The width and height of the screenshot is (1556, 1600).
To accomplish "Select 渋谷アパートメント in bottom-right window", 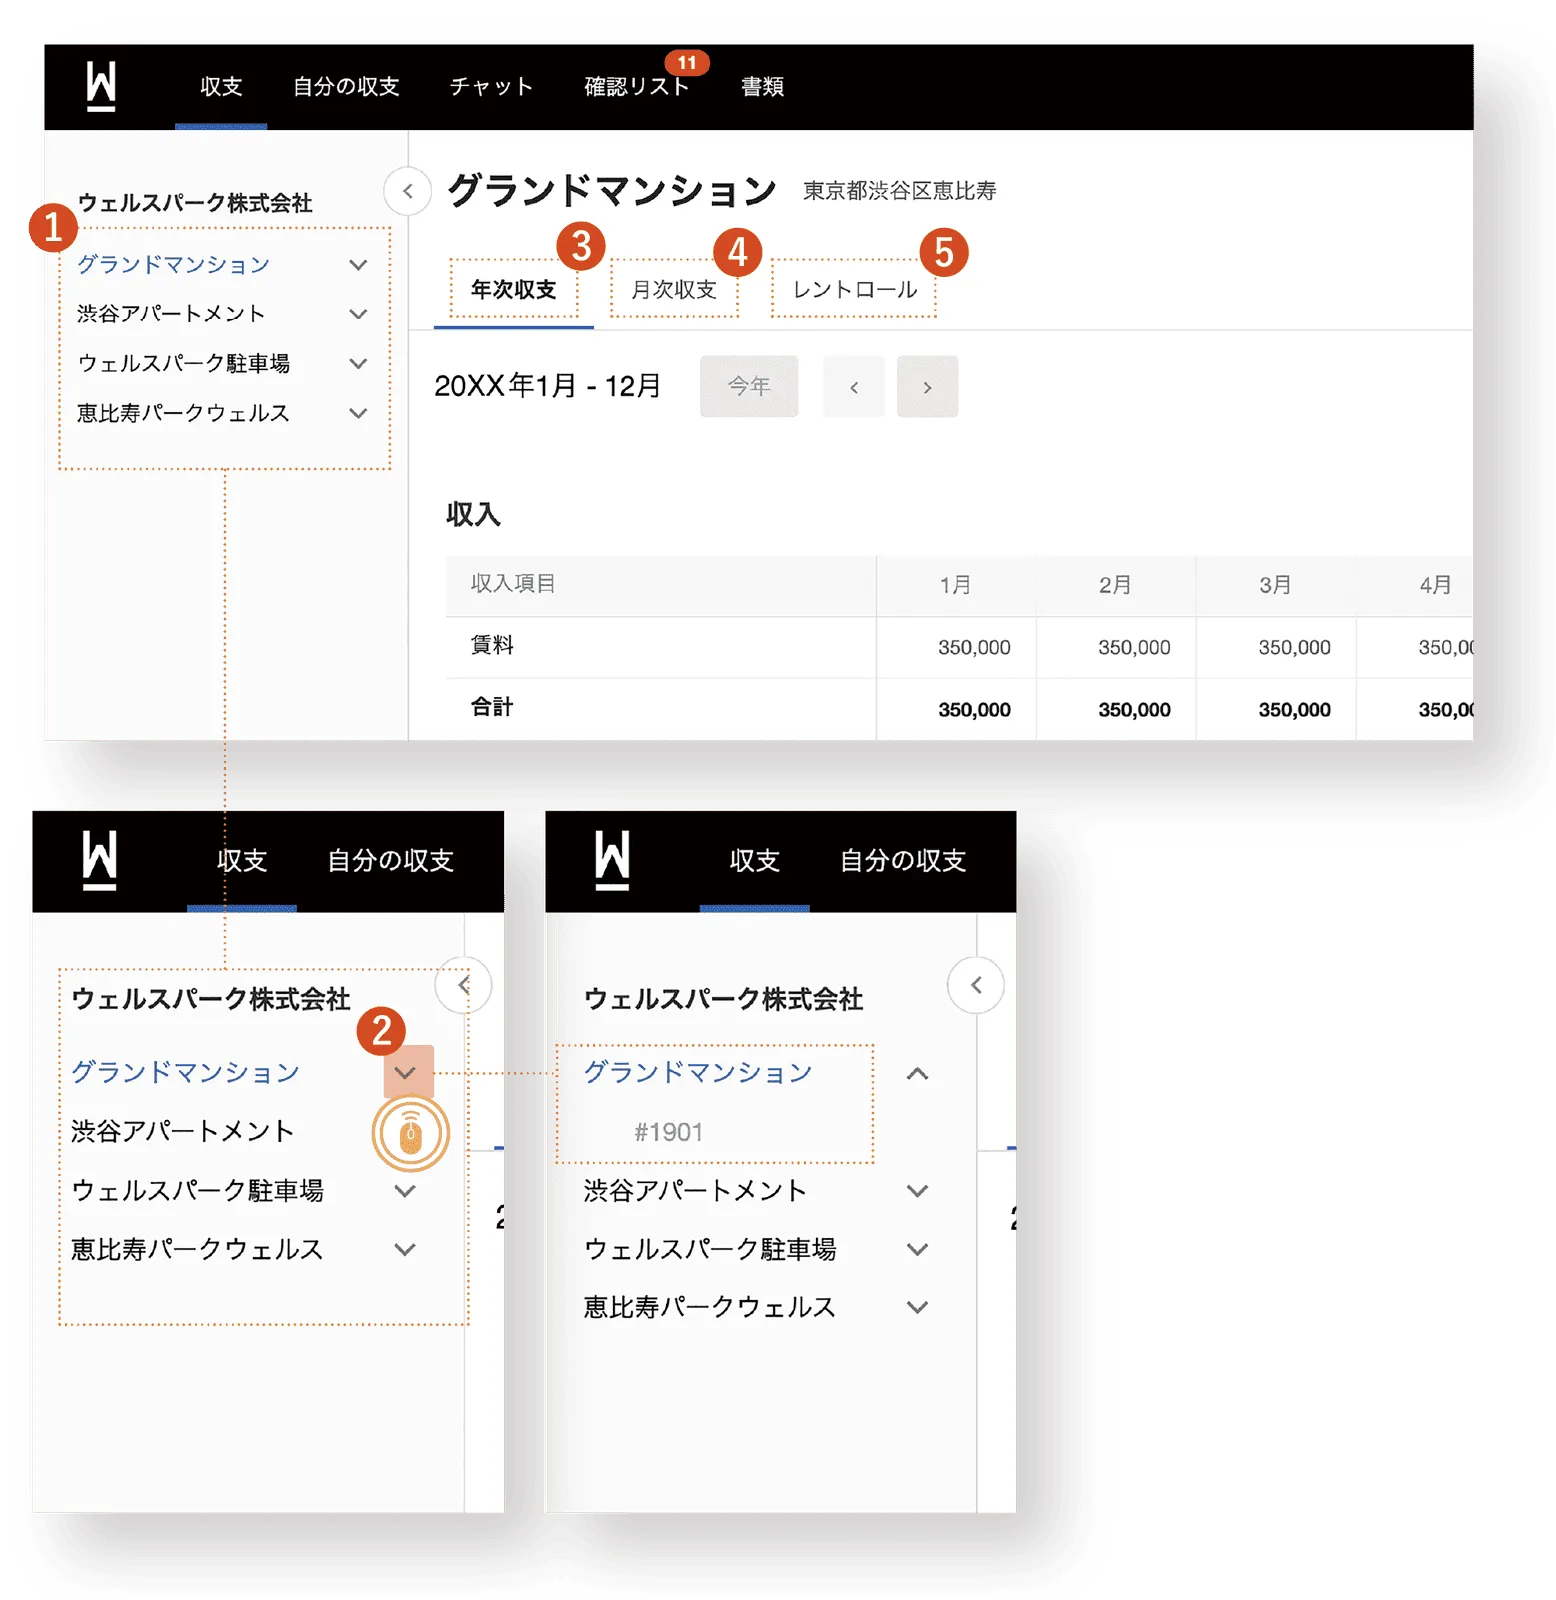I will click(x=695, y=1190).
